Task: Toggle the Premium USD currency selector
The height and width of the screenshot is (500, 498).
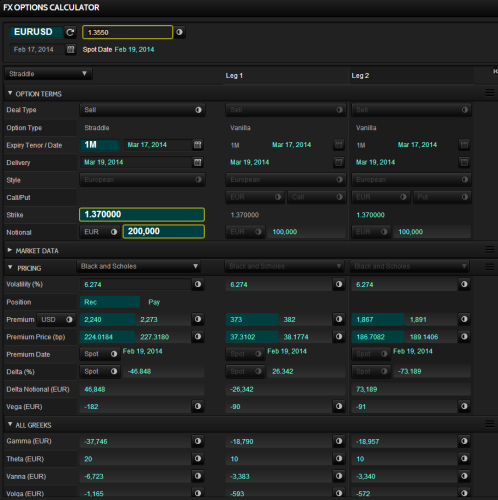Action: (56, 319)
